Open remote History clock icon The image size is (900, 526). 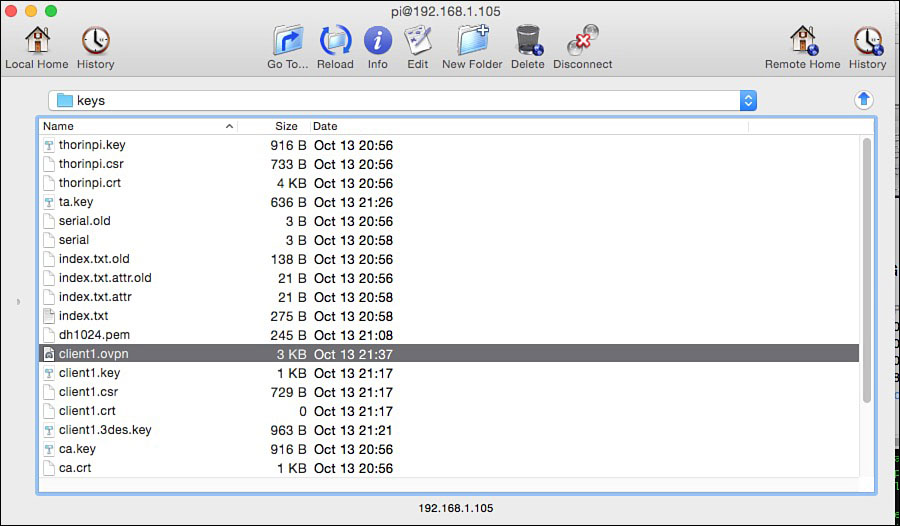tap(867, 48)
